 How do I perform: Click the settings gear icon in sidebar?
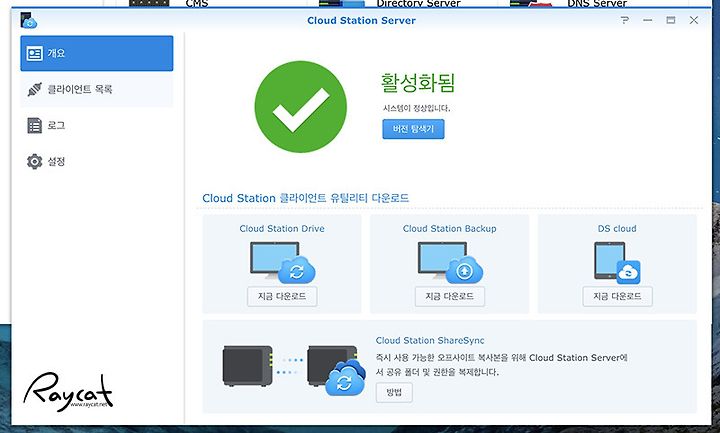point(34,162)
